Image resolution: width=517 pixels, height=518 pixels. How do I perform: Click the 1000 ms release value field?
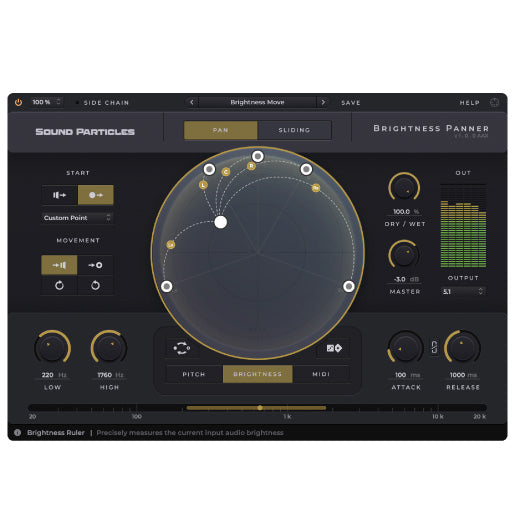coord(463,375)
